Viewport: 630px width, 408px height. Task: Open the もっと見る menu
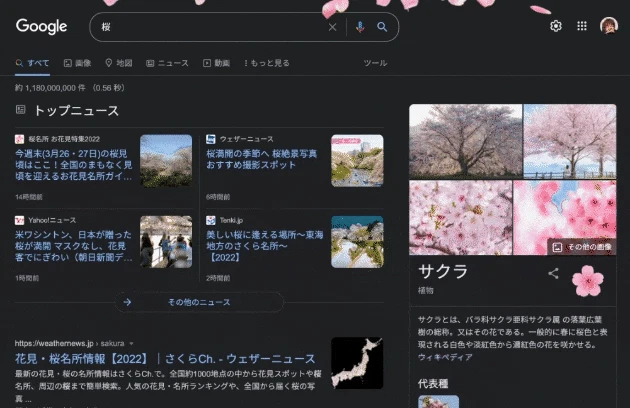pos(267,63)
